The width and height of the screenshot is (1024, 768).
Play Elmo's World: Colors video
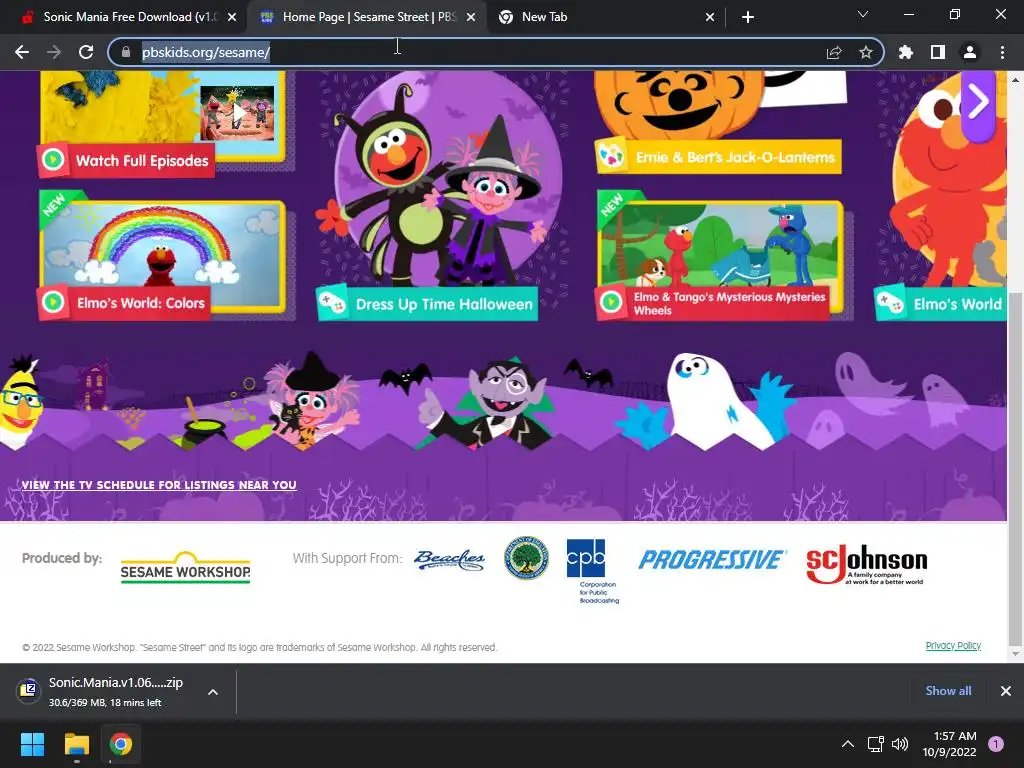coord(124,303)
